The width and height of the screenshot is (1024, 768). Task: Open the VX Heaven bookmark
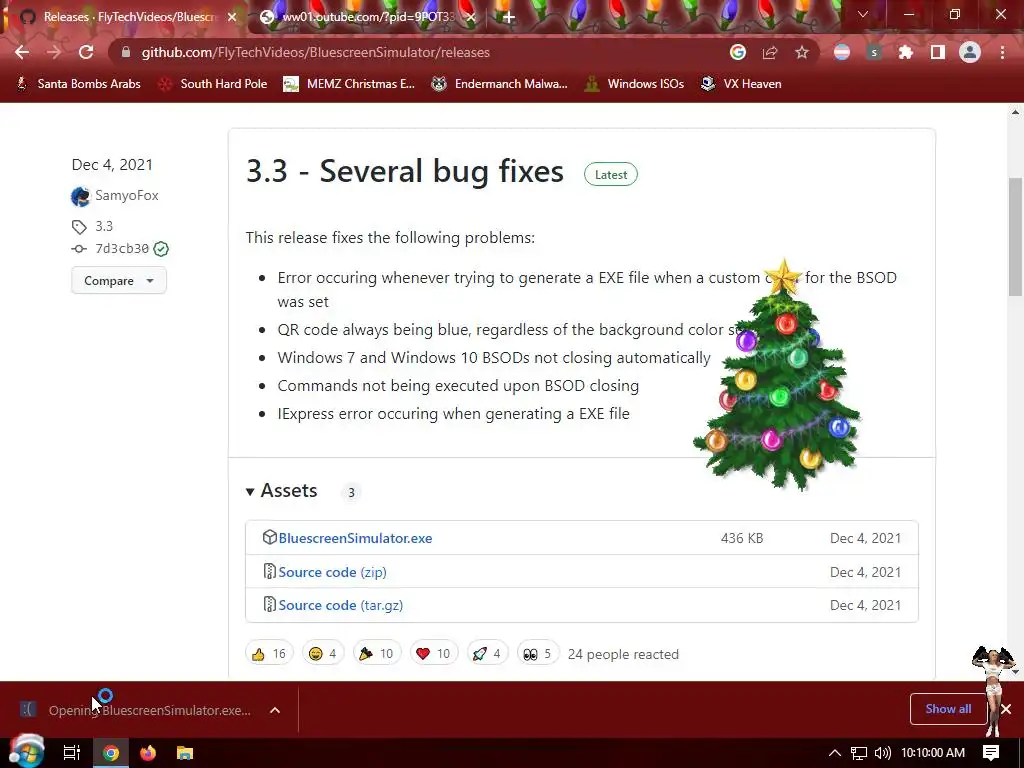(741, 84)
